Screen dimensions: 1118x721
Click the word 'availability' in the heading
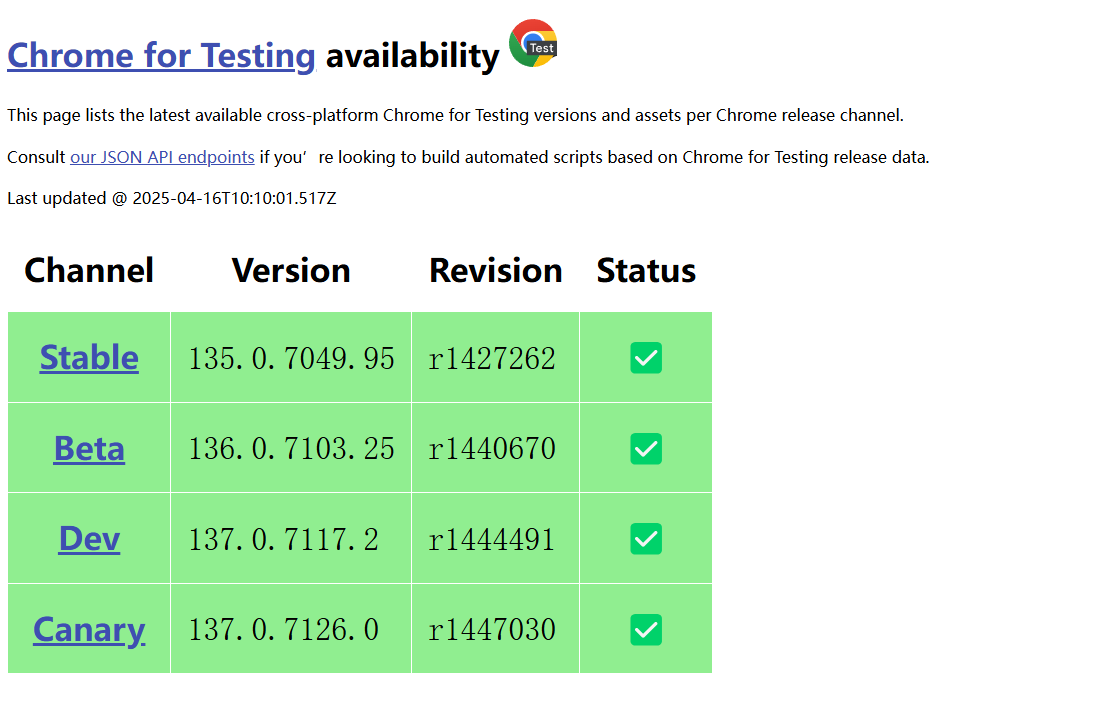pyautogui.click(x=413, y=56)
